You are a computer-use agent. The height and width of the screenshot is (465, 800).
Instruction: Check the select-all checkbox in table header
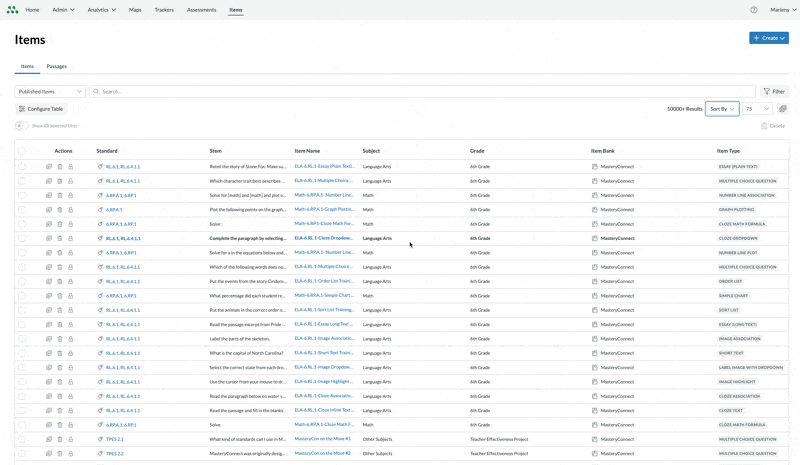coord(22,151)
